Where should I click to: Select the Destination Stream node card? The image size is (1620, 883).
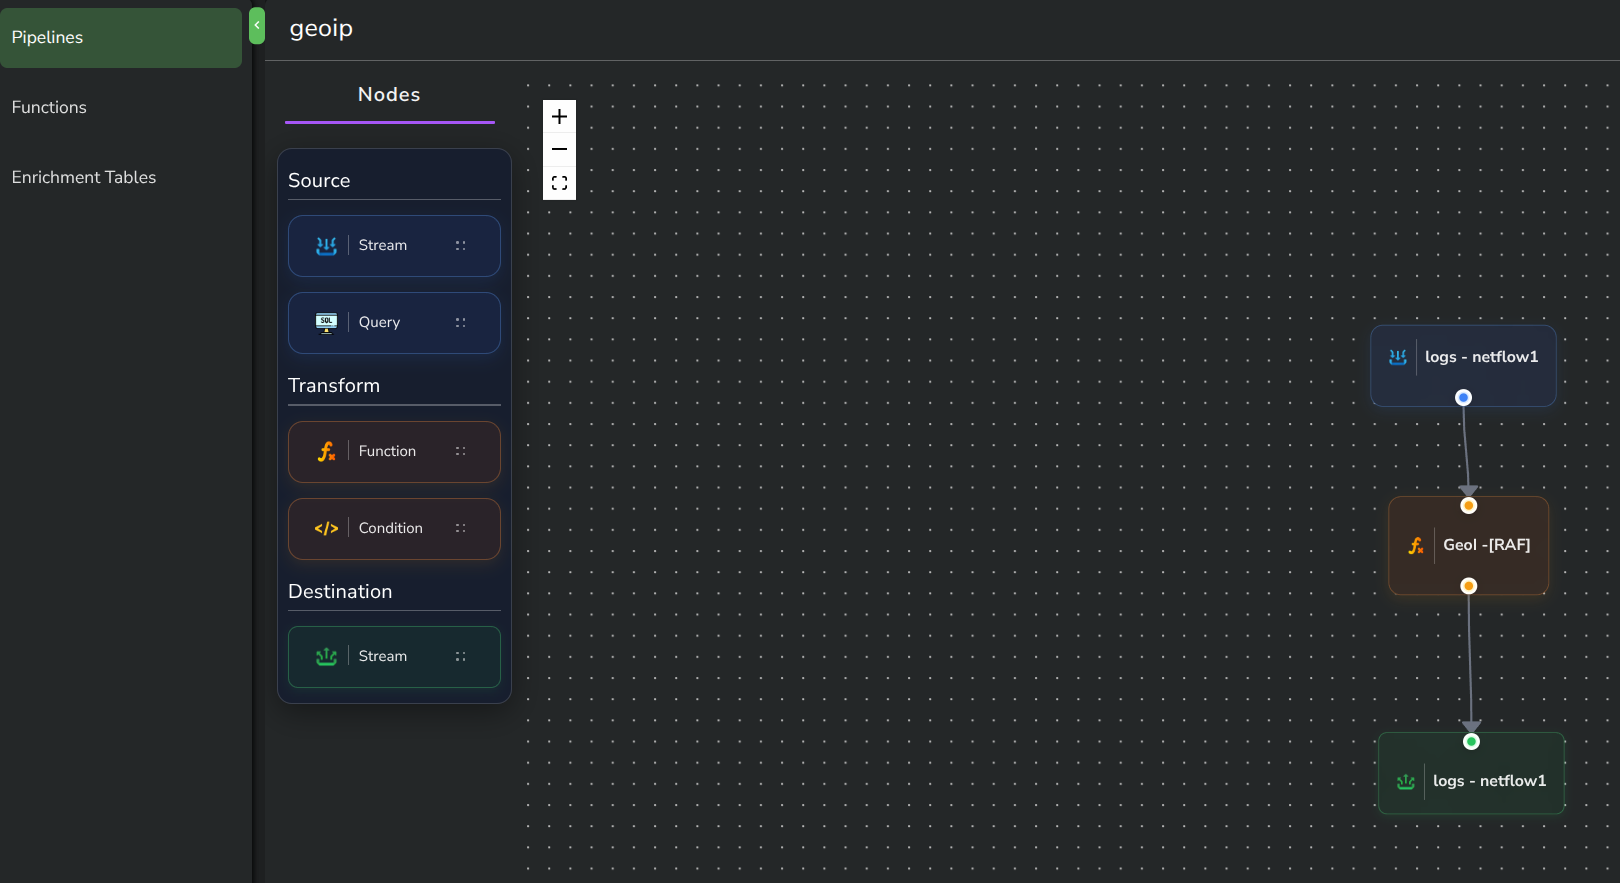(394, 657)
